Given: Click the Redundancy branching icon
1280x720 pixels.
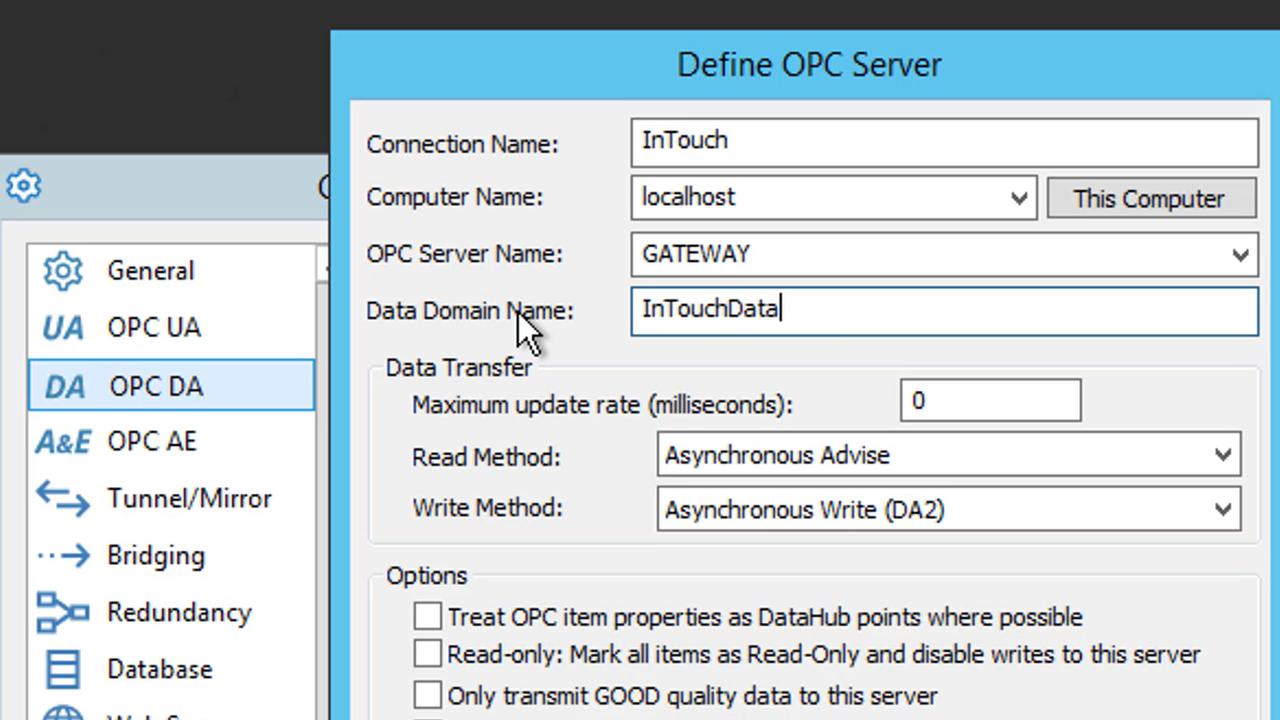Looking at the screenshot, I should point(63,612).
